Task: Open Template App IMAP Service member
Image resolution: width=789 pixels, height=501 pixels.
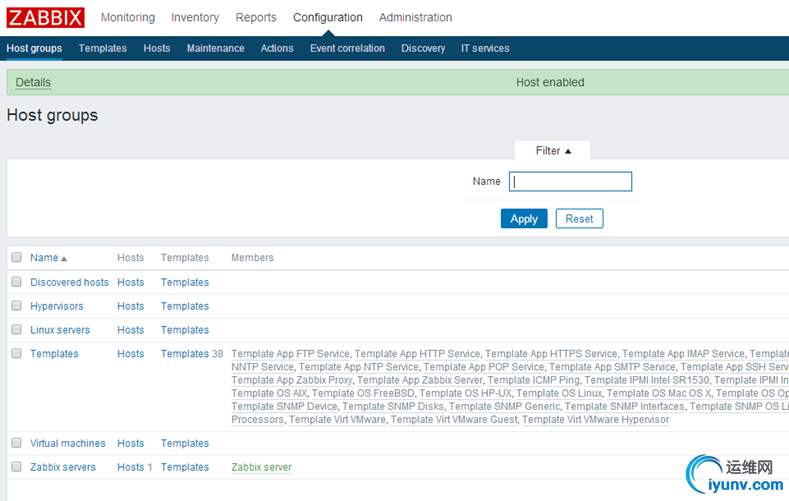Action: [683, 354]
